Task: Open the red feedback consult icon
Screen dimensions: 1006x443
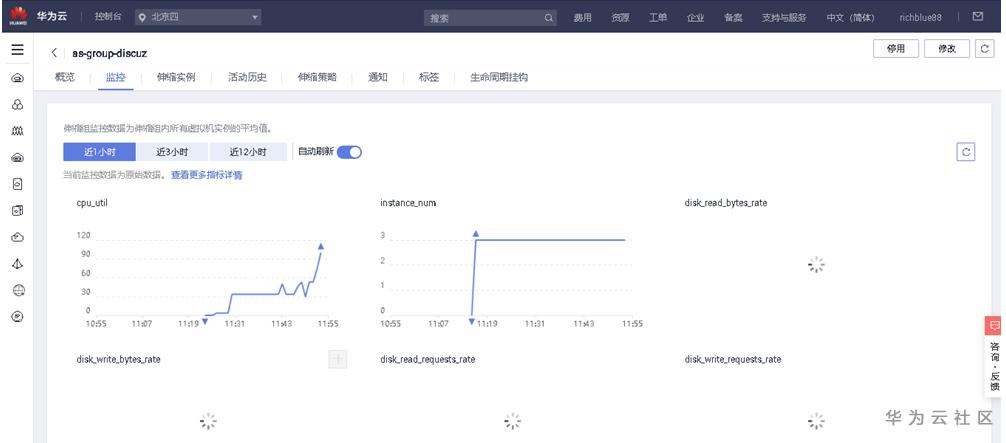Action: coord(994,326)
